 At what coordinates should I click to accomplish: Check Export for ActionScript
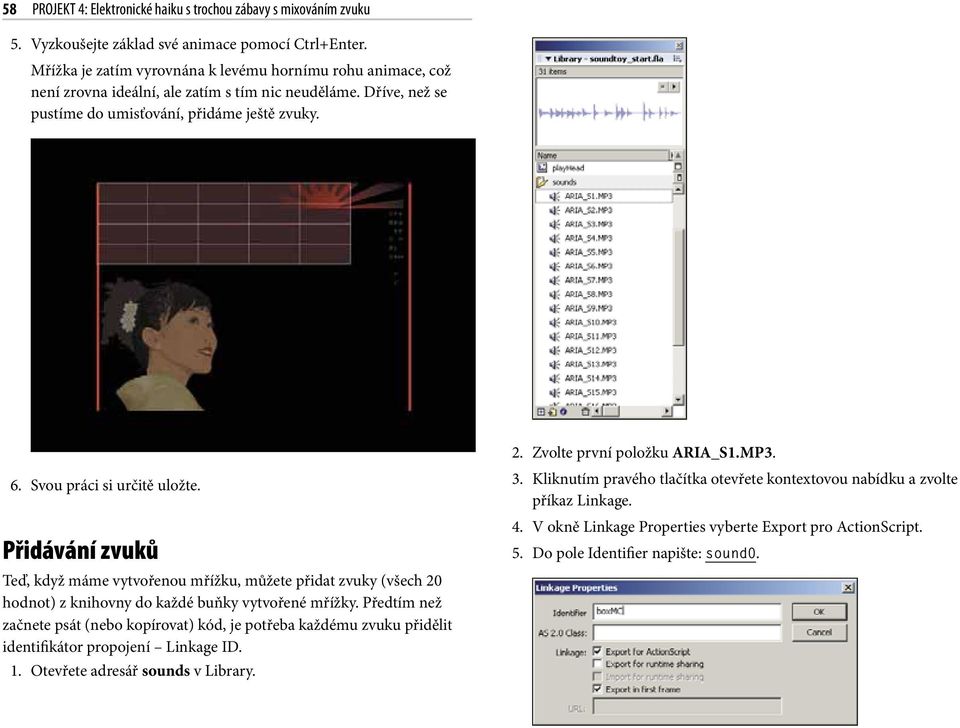click(598, 651)
